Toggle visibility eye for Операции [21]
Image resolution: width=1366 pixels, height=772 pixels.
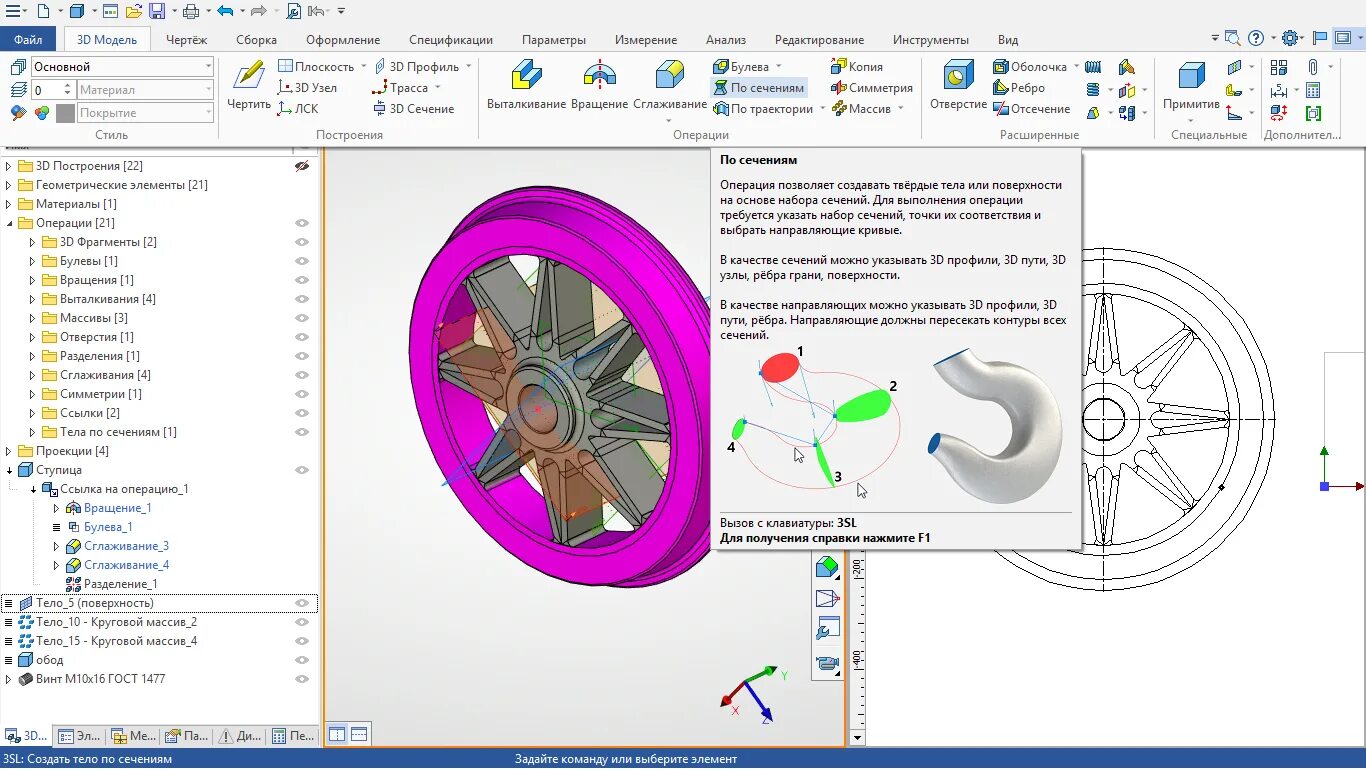pos(302,223)
